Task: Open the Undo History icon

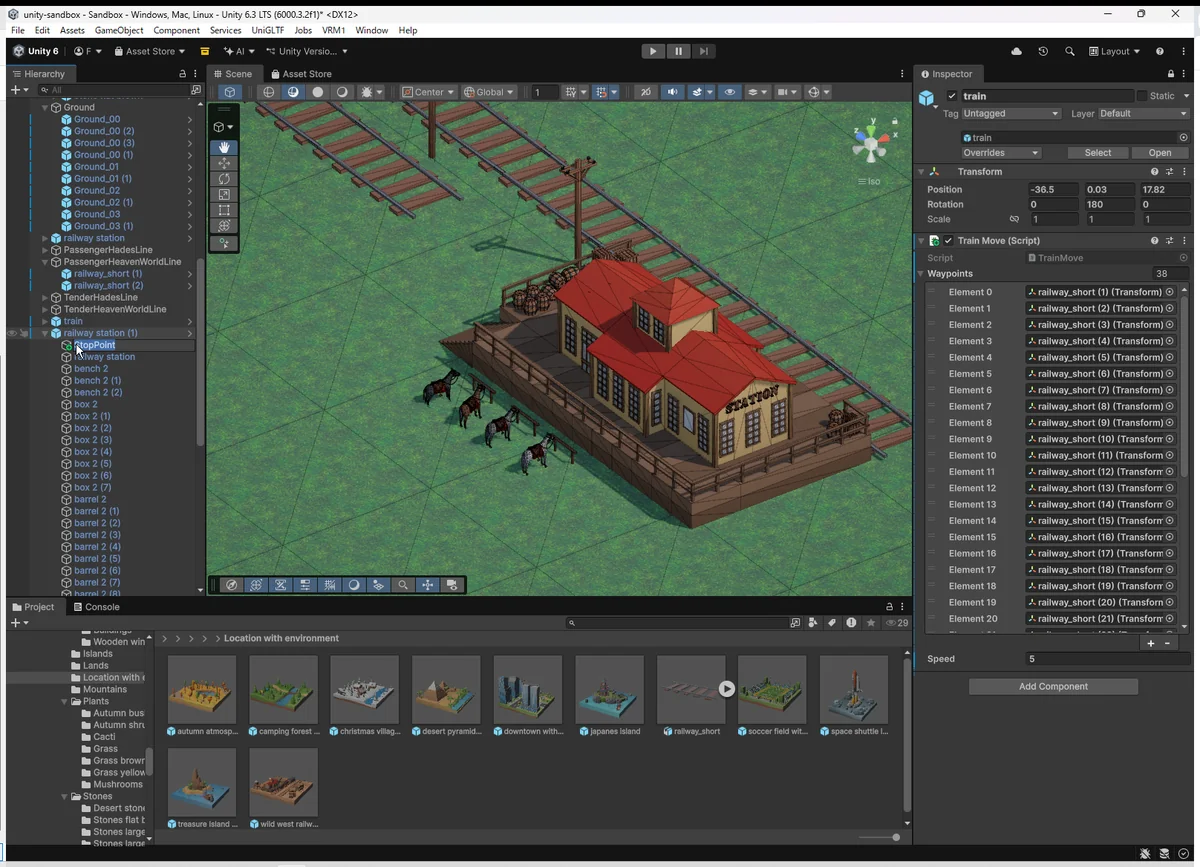Action: pyautogui.click(x=1043, y=51)
